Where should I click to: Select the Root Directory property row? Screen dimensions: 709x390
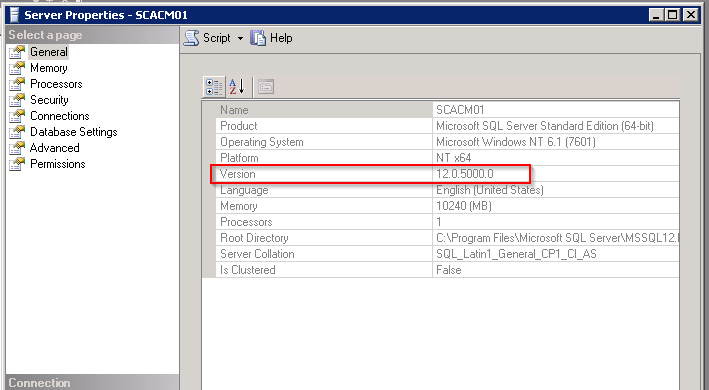tap(447, 238)
